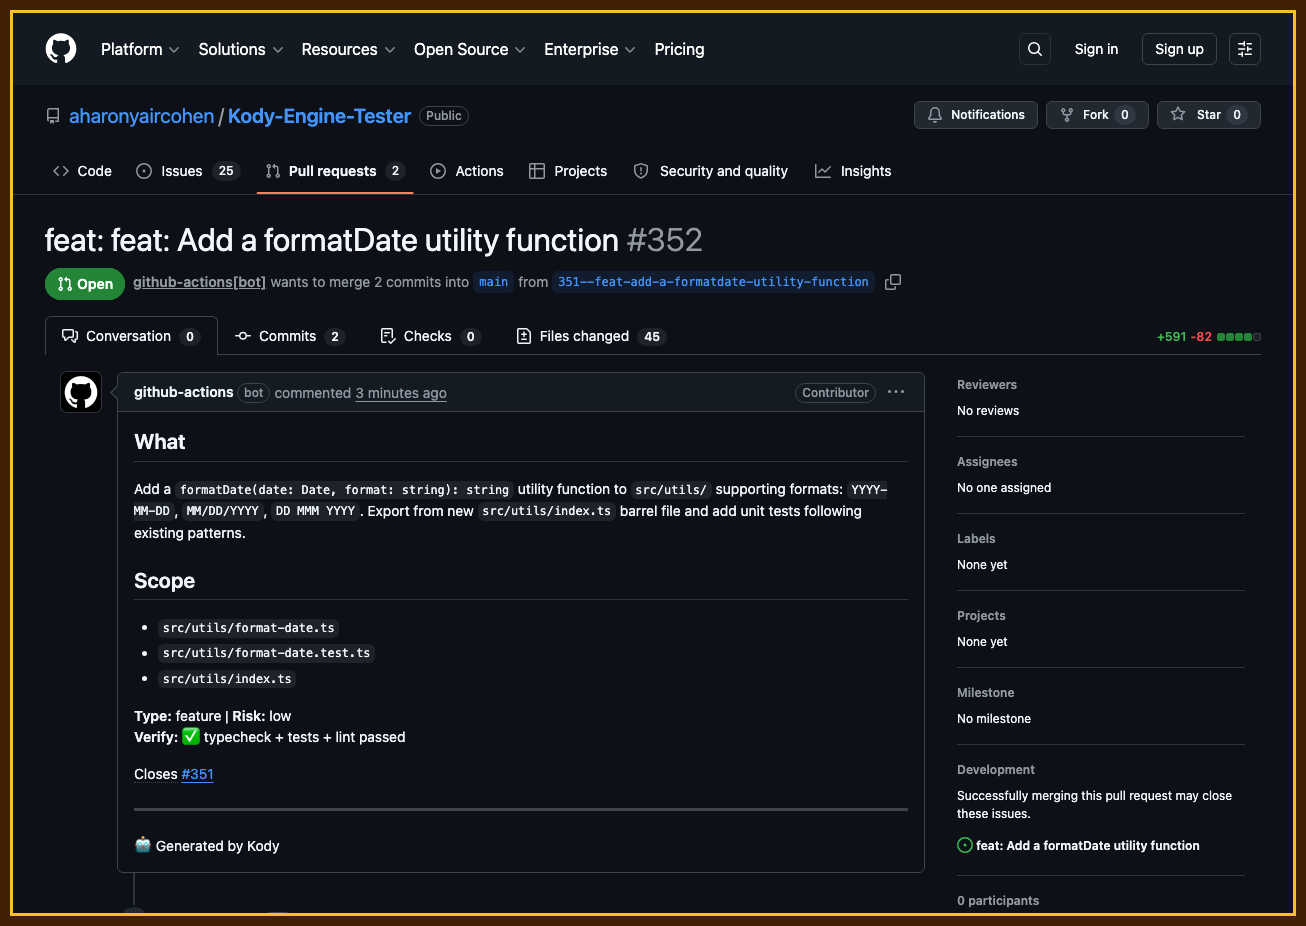The height and width of the screenshot is (926, 1306).
Task: Open the command palette icon
Action: [x=1244, y=48]
